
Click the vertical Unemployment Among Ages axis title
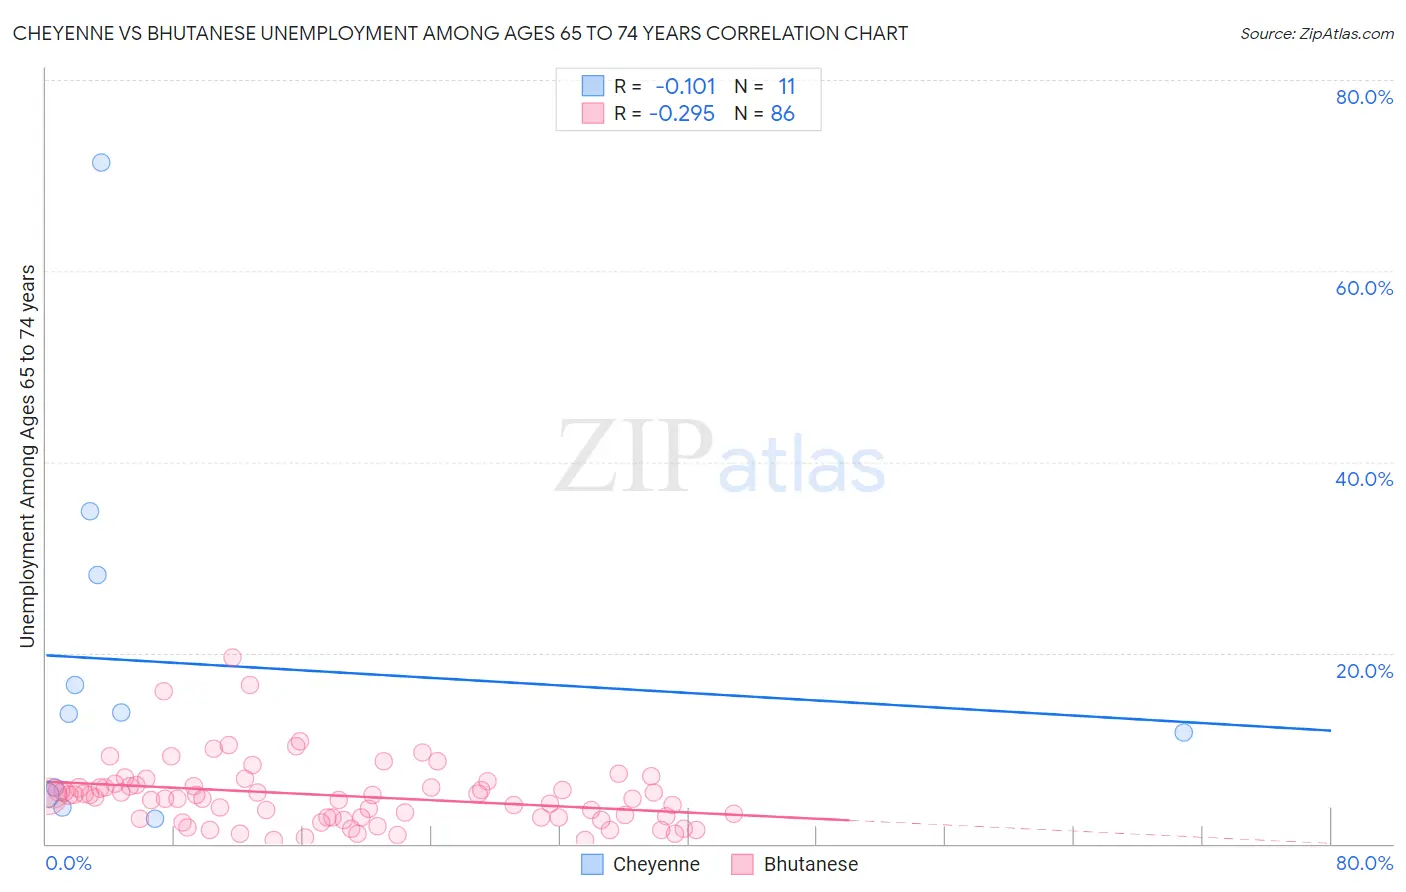pyautogui.click(x=27, y=456)
